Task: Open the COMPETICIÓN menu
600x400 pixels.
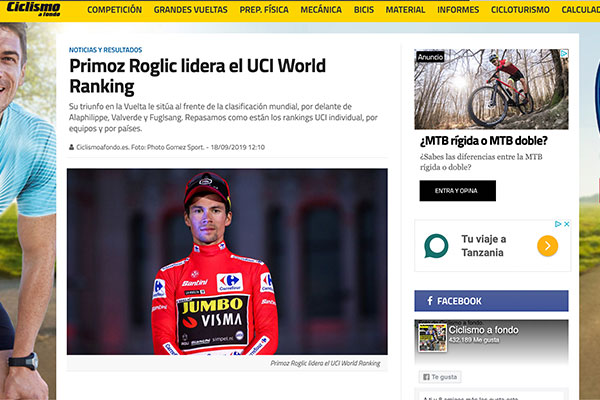Action: [x=114, y=10]
